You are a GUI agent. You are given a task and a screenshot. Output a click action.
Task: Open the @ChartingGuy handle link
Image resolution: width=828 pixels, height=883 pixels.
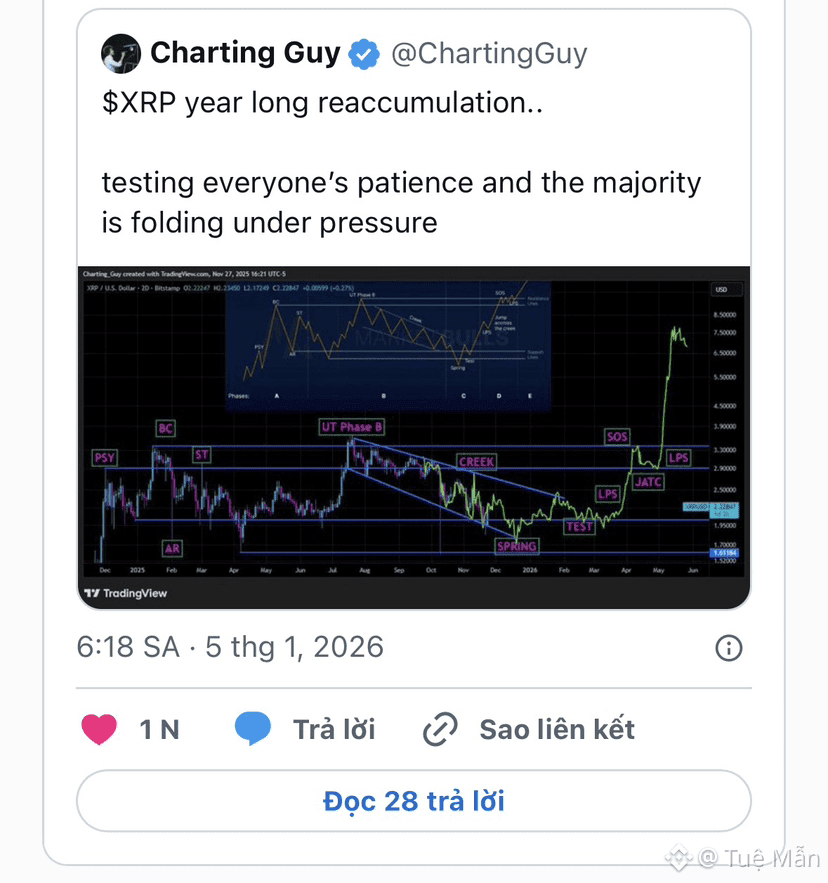(488, 54)
